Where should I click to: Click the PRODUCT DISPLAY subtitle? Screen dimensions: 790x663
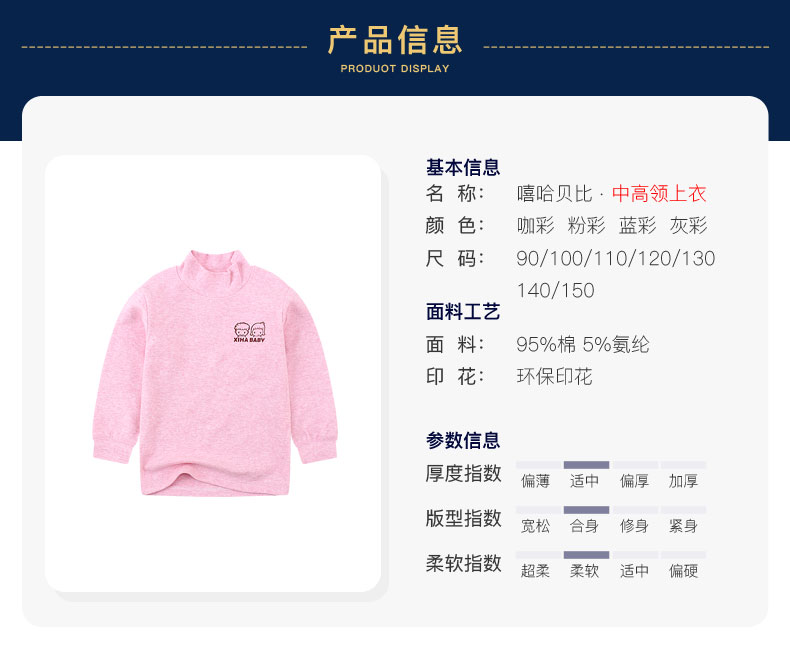point(395,69)
